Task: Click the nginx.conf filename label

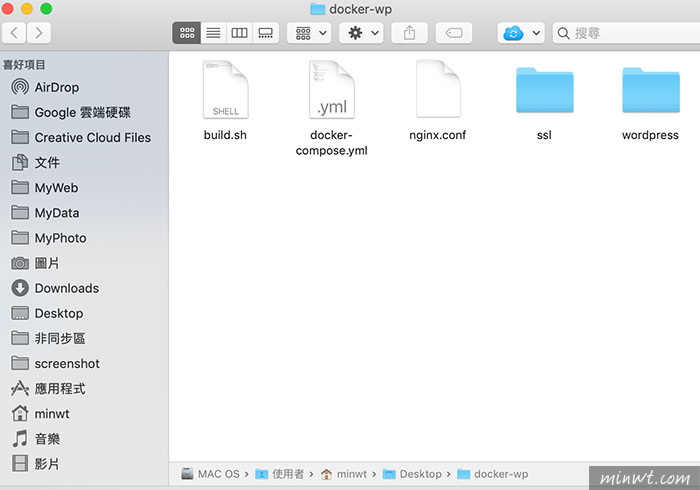Action: pyautogui.click(x=438, y=135)
